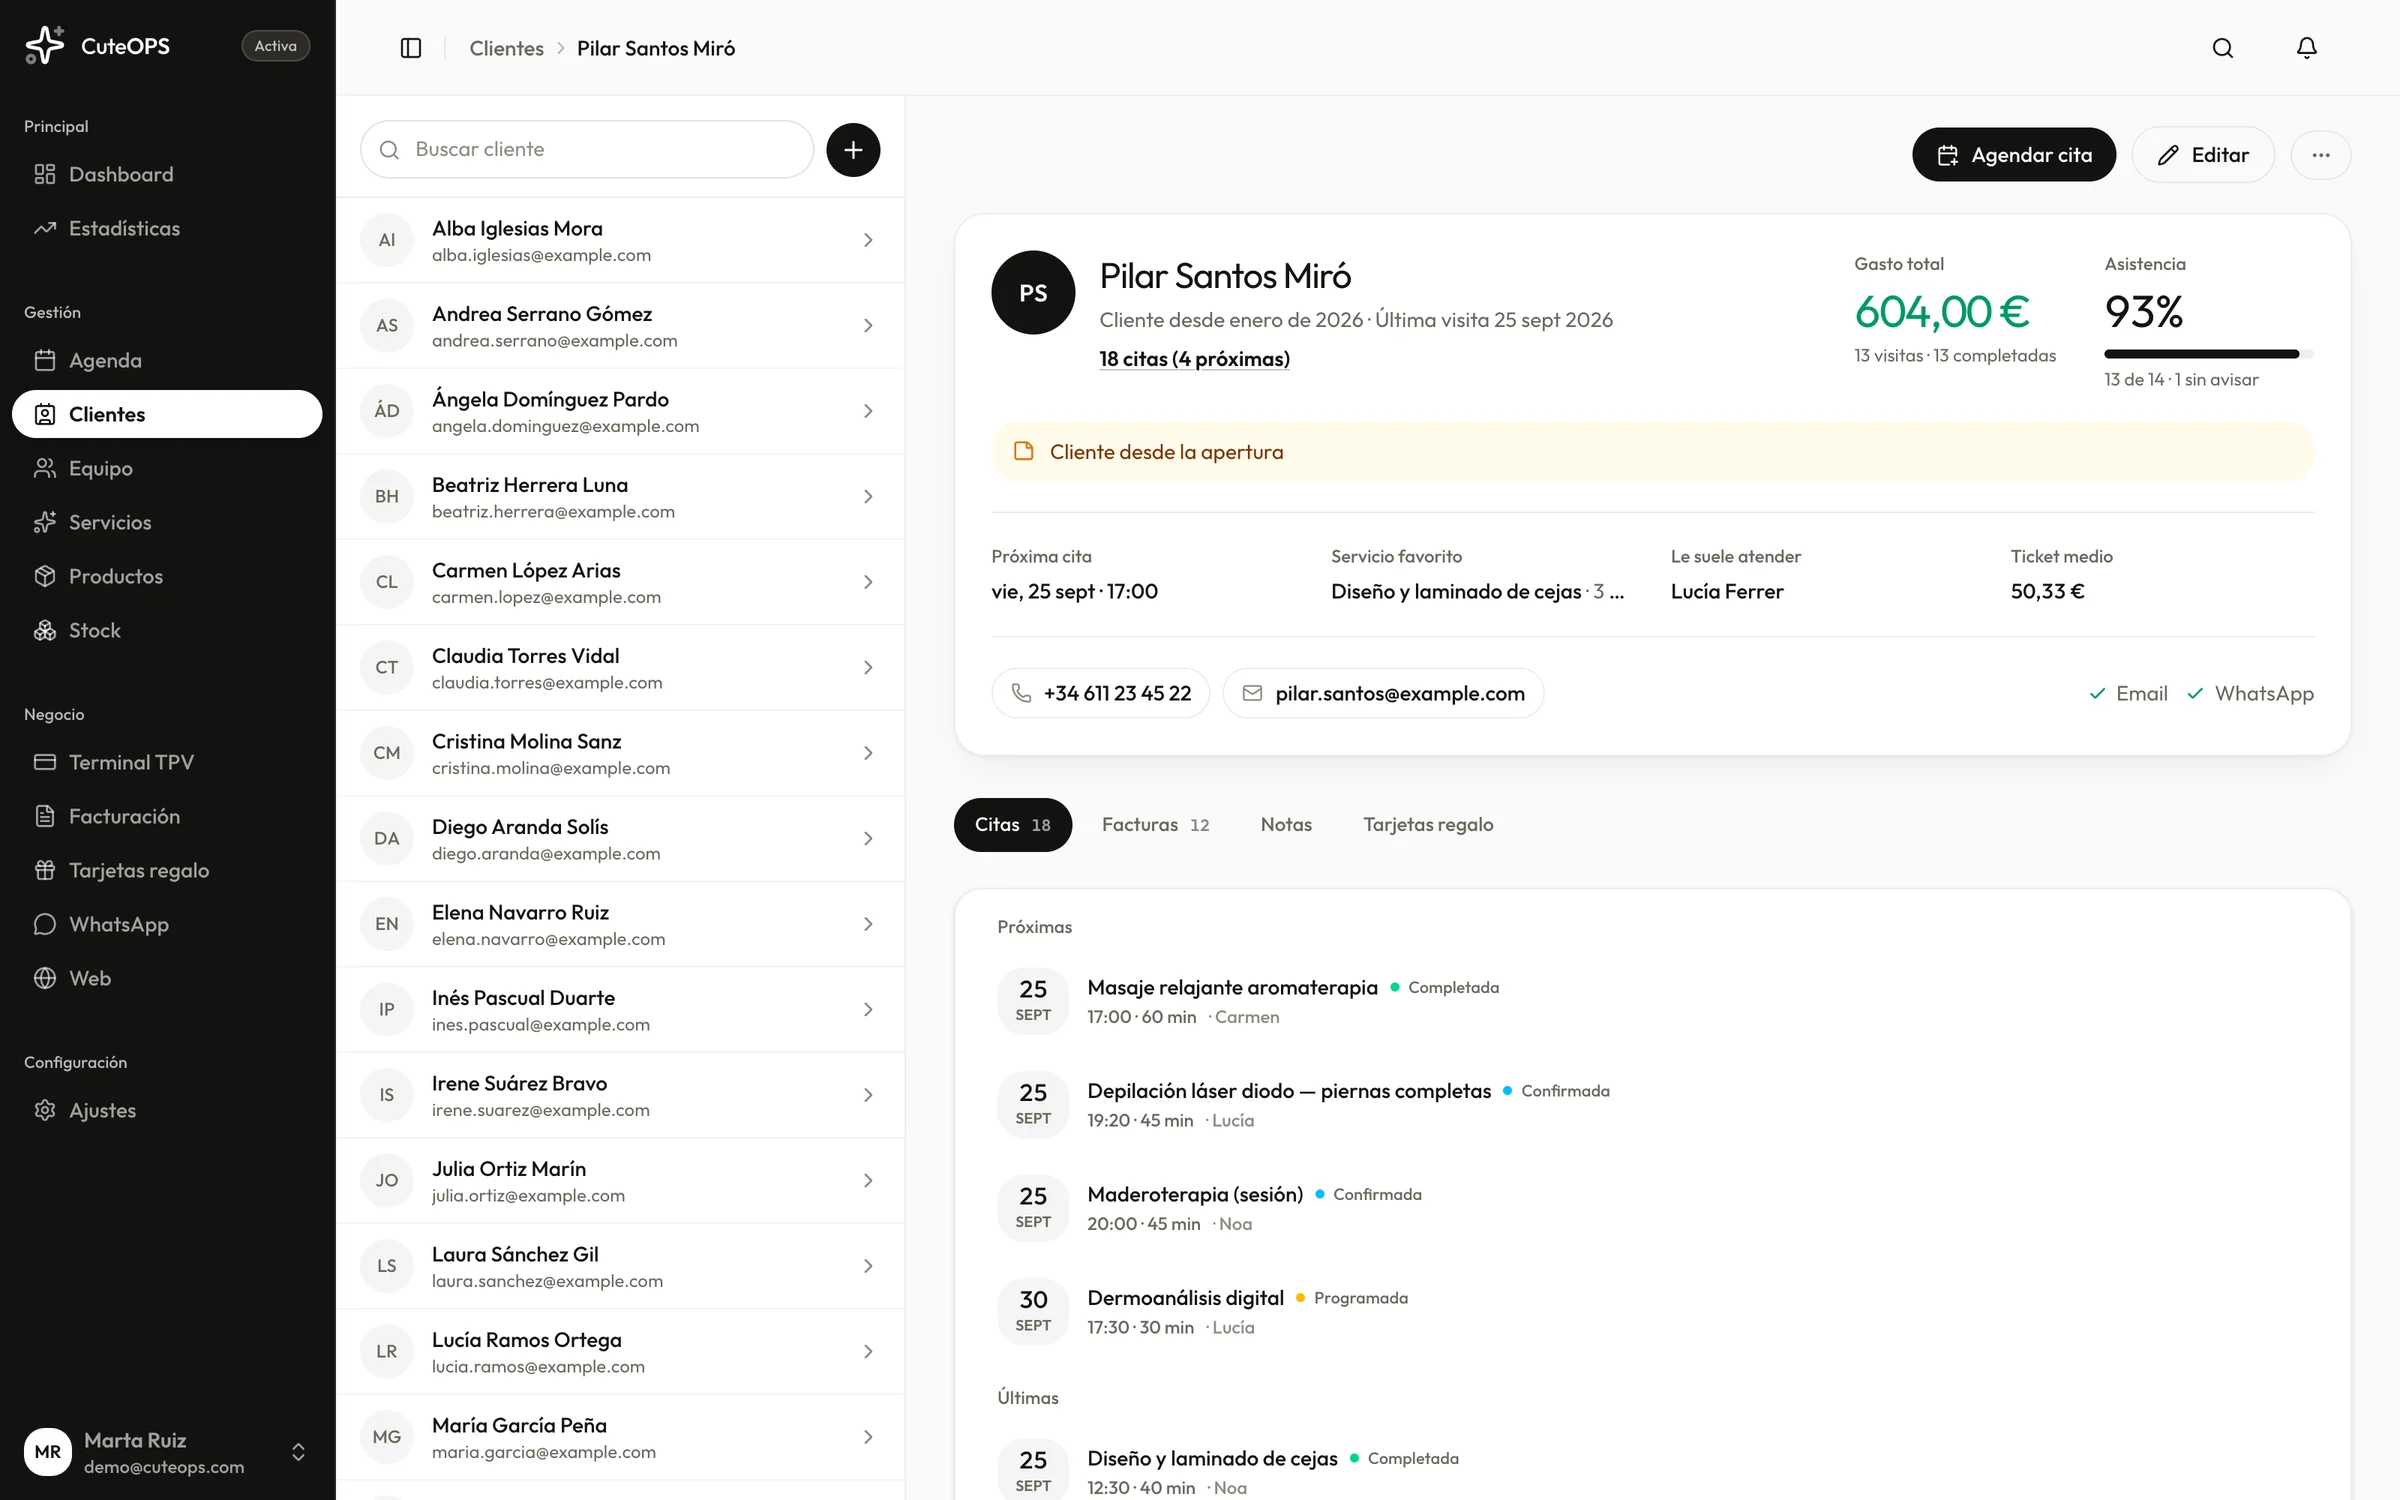Screen dimensions: 2400x1500
Task: Click the Activa status badge
Action: [275, 46]
